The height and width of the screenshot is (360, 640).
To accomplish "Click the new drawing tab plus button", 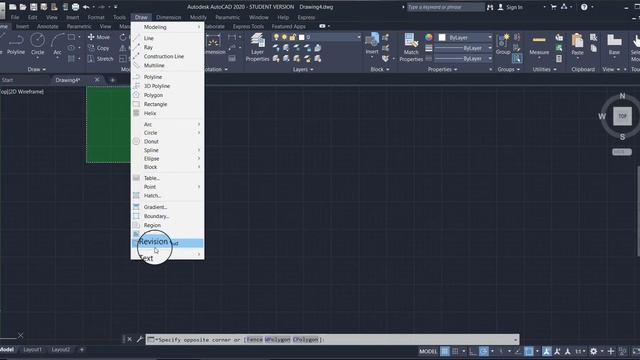I will 112,80.
